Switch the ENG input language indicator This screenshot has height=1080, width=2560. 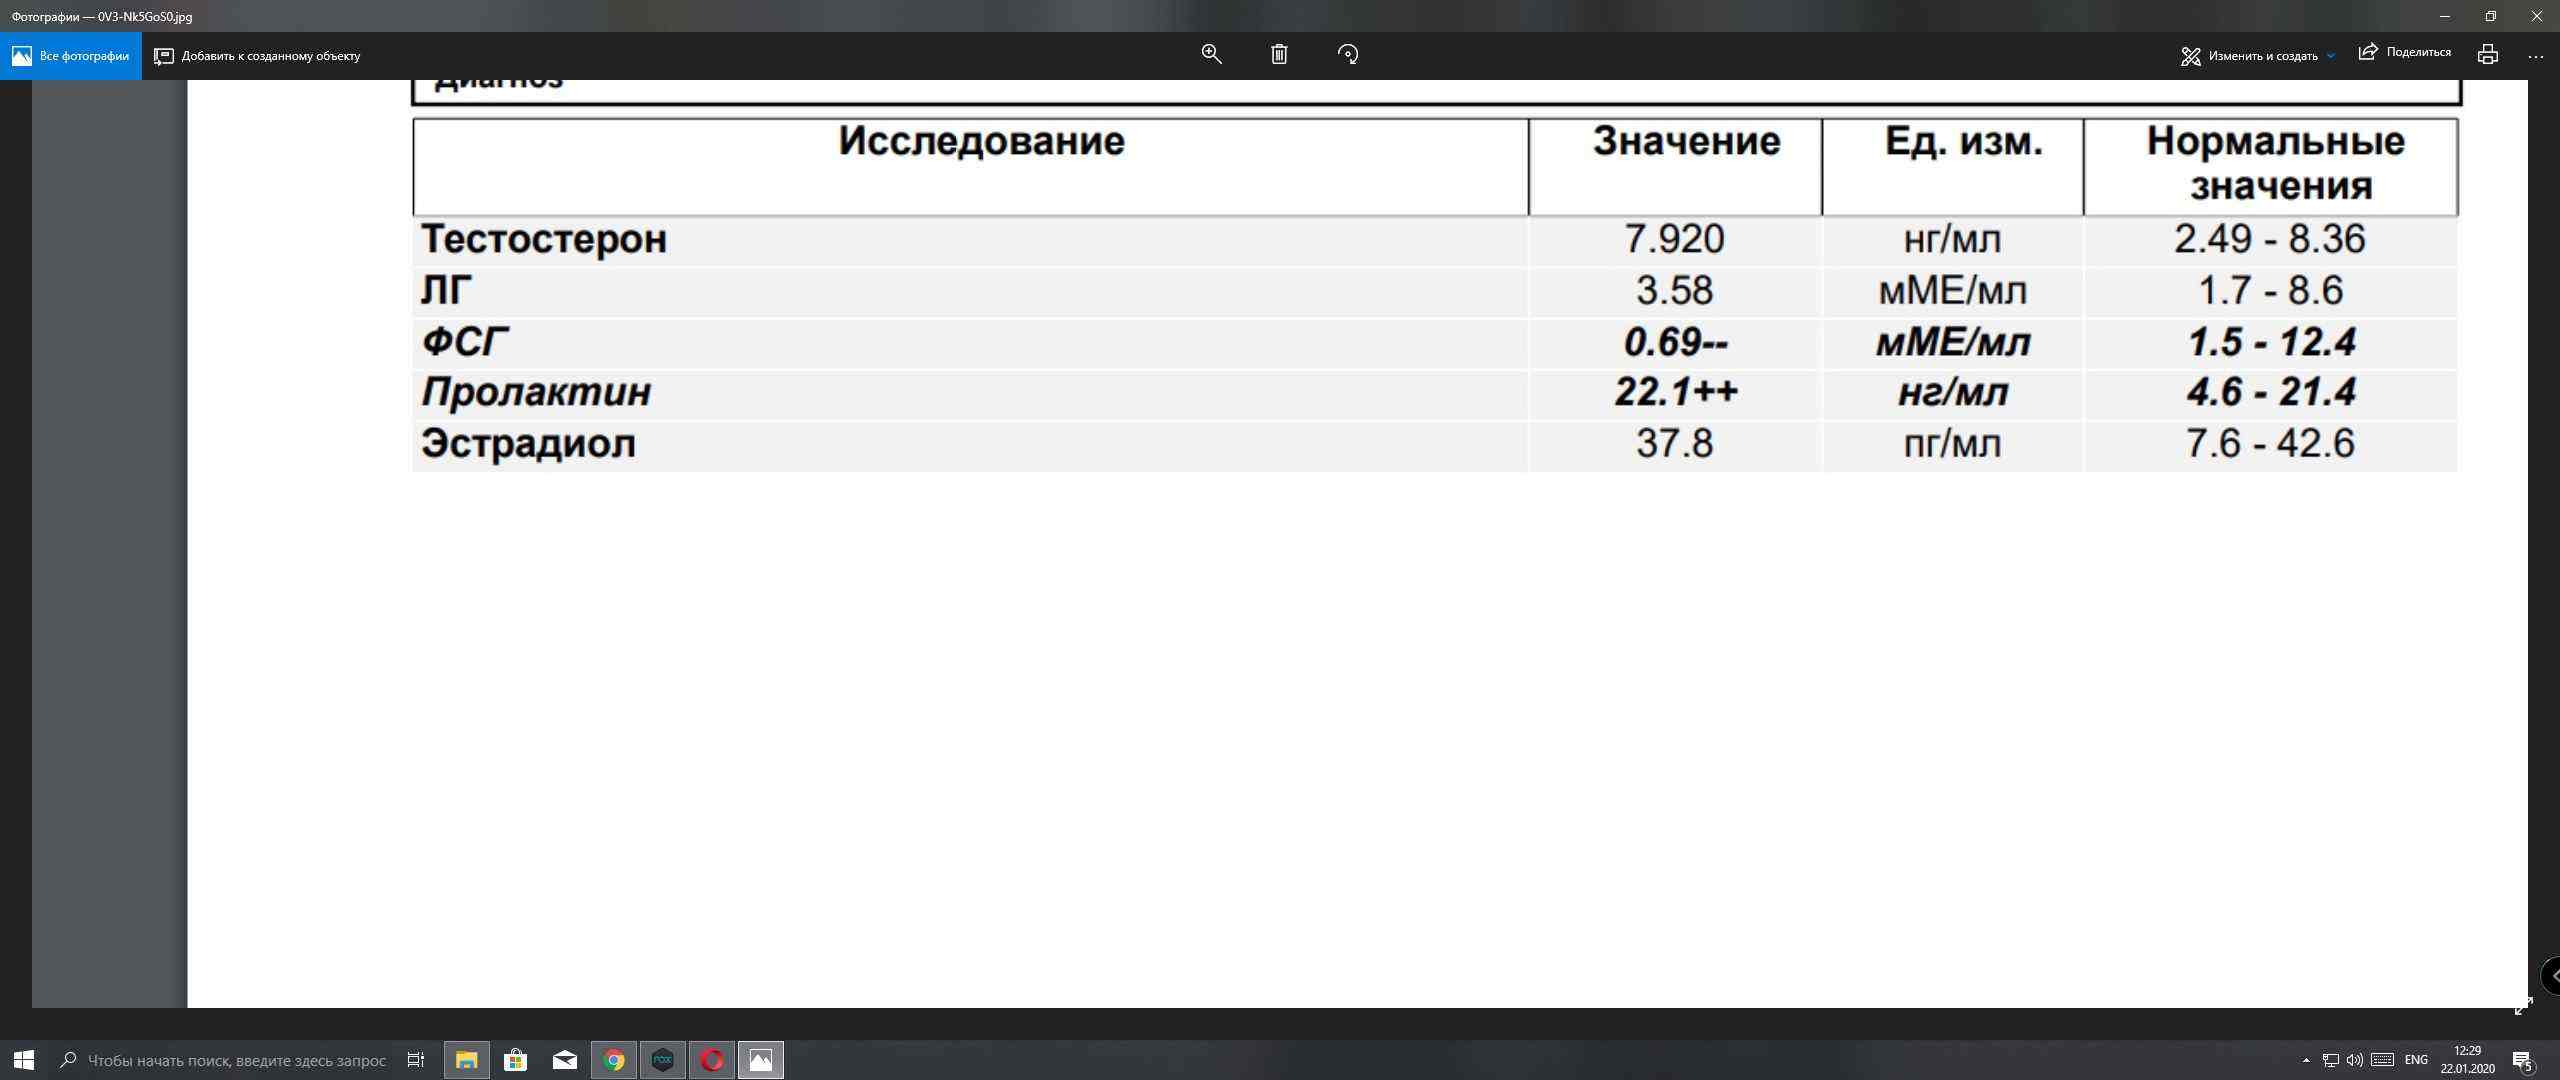pos(2416,1060)
